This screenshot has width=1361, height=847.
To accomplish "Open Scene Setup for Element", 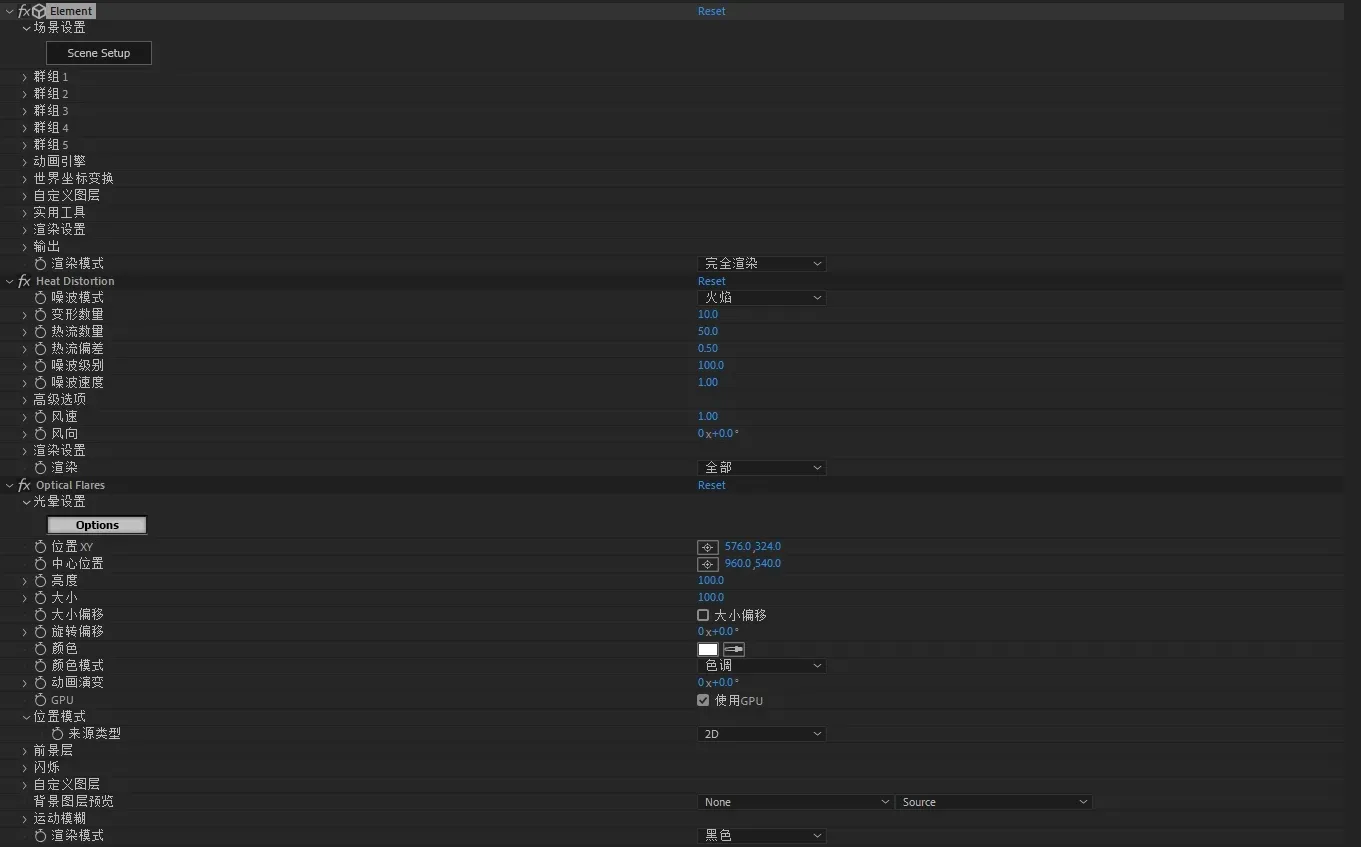I will (99, 53).
